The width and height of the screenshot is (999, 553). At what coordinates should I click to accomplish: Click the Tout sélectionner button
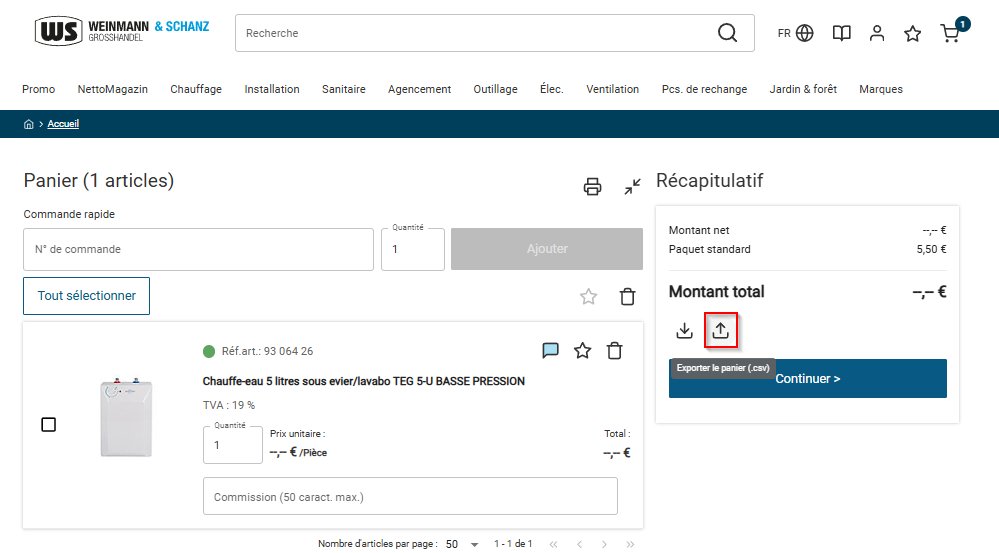click(x=87, y=296)
